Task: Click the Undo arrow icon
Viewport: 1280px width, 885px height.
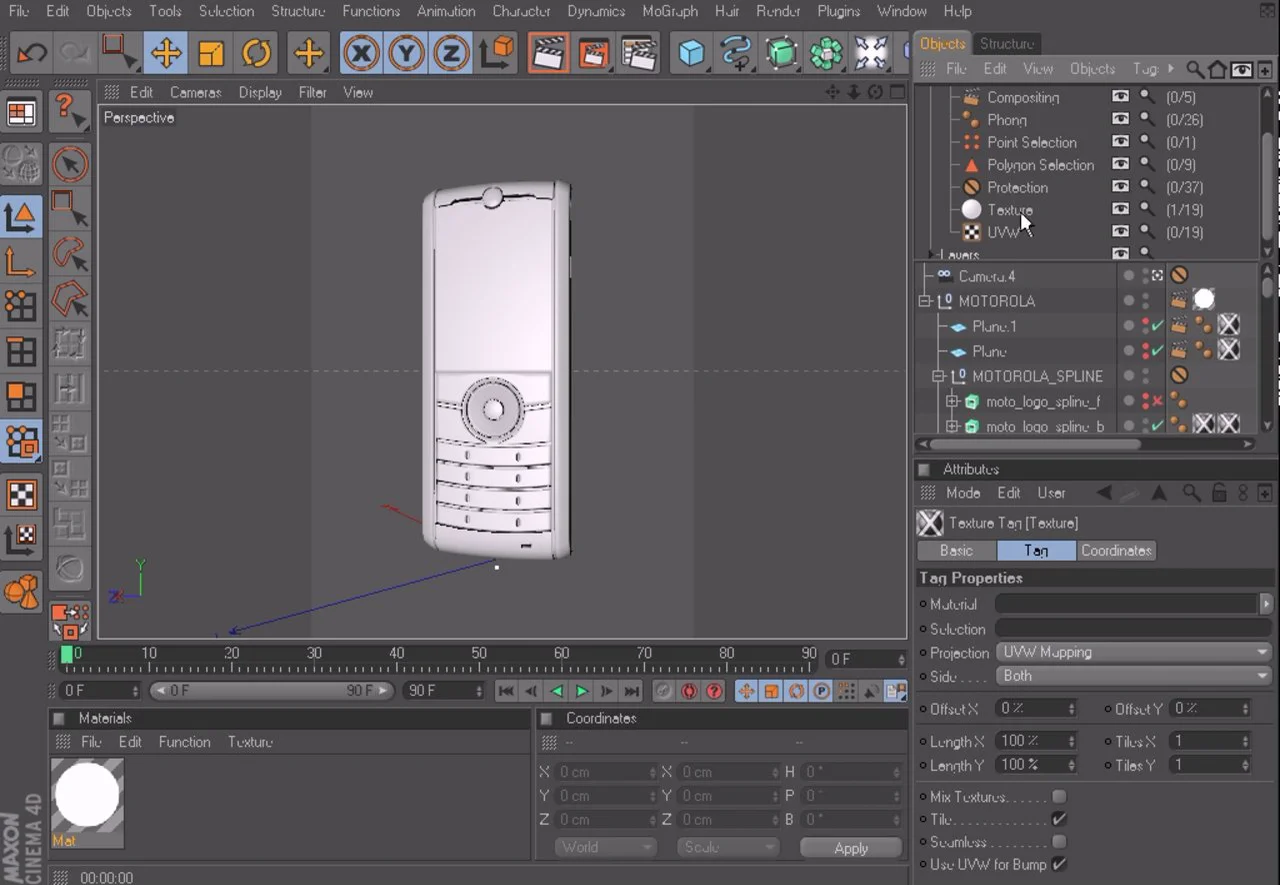Action: pyautogui.click(x=31, y=52)
